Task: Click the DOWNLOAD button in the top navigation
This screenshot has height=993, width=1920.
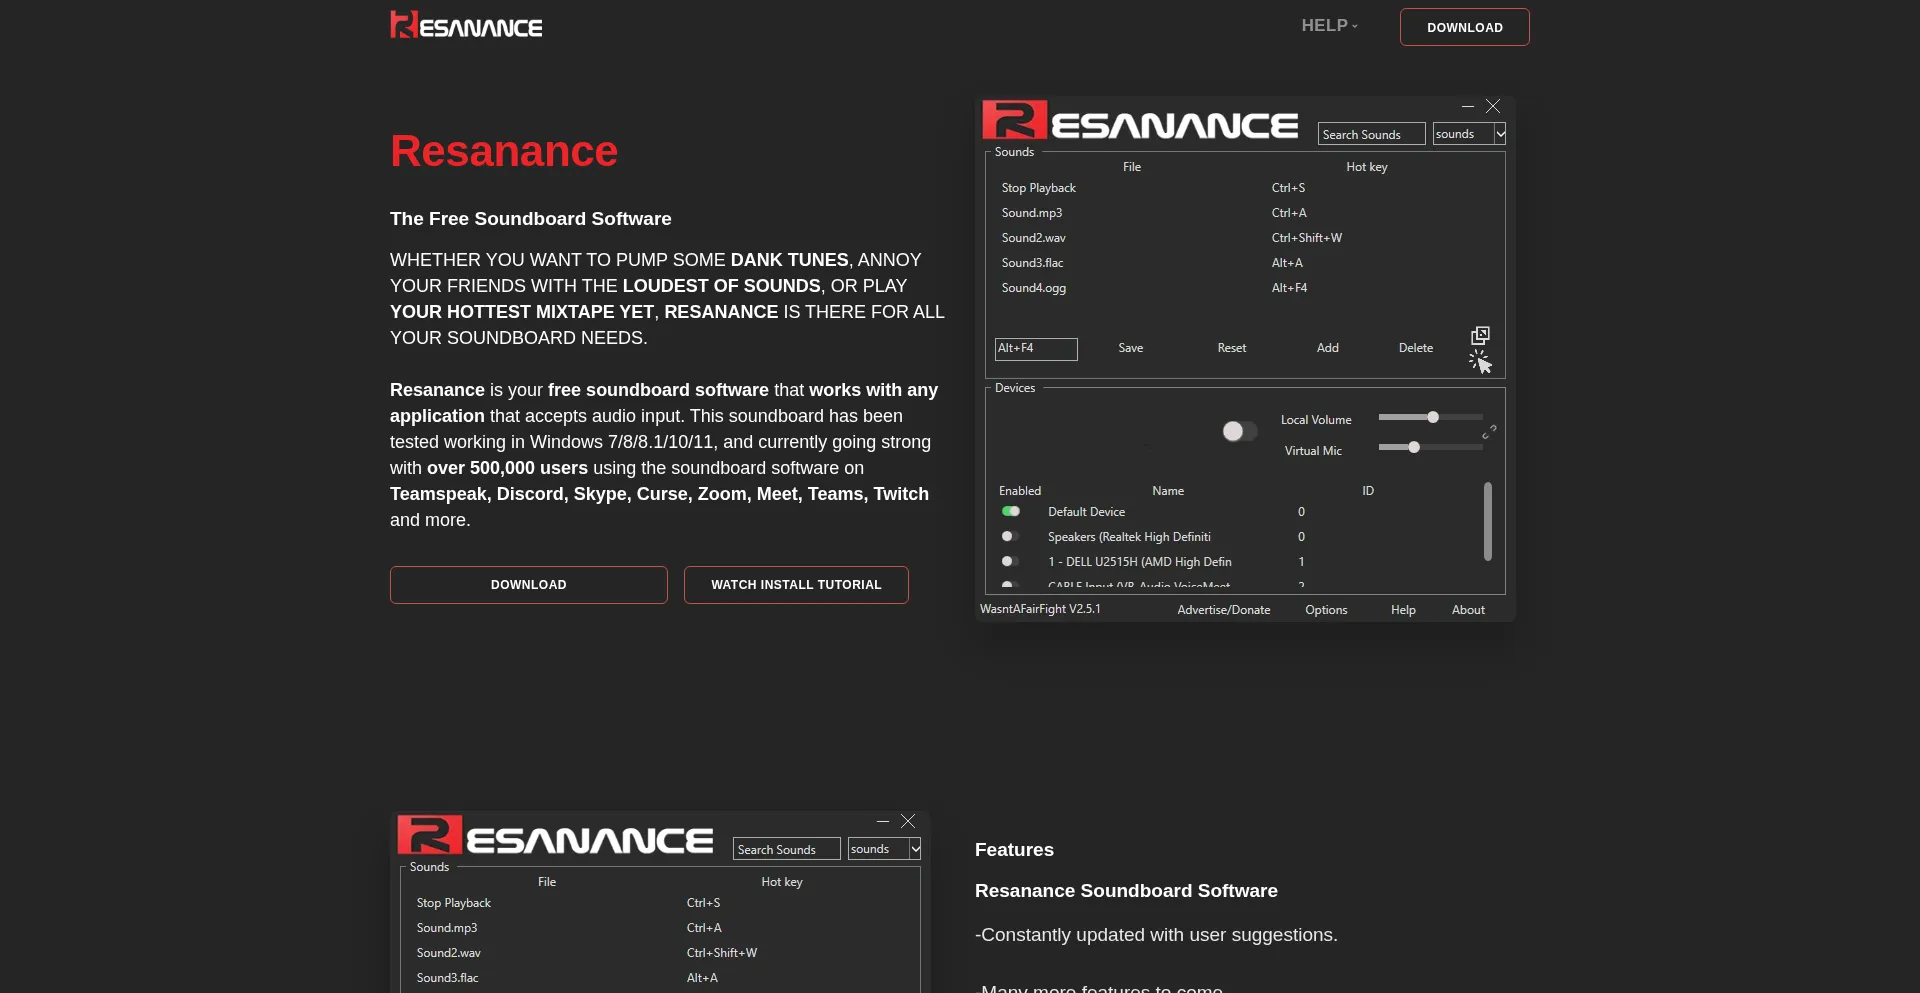Action: [x=1464, y=27]
